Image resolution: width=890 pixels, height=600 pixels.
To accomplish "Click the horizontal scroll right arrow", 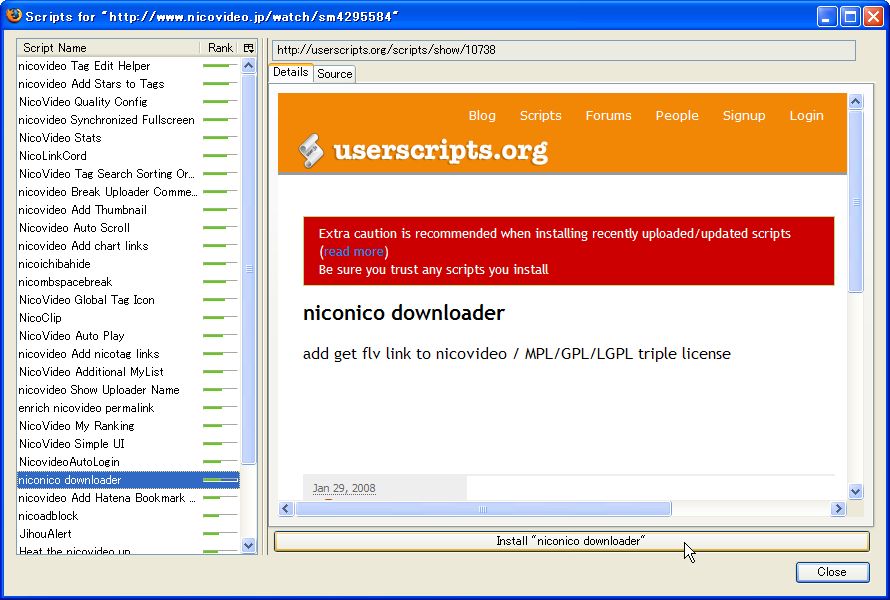I will coord(838,509).
